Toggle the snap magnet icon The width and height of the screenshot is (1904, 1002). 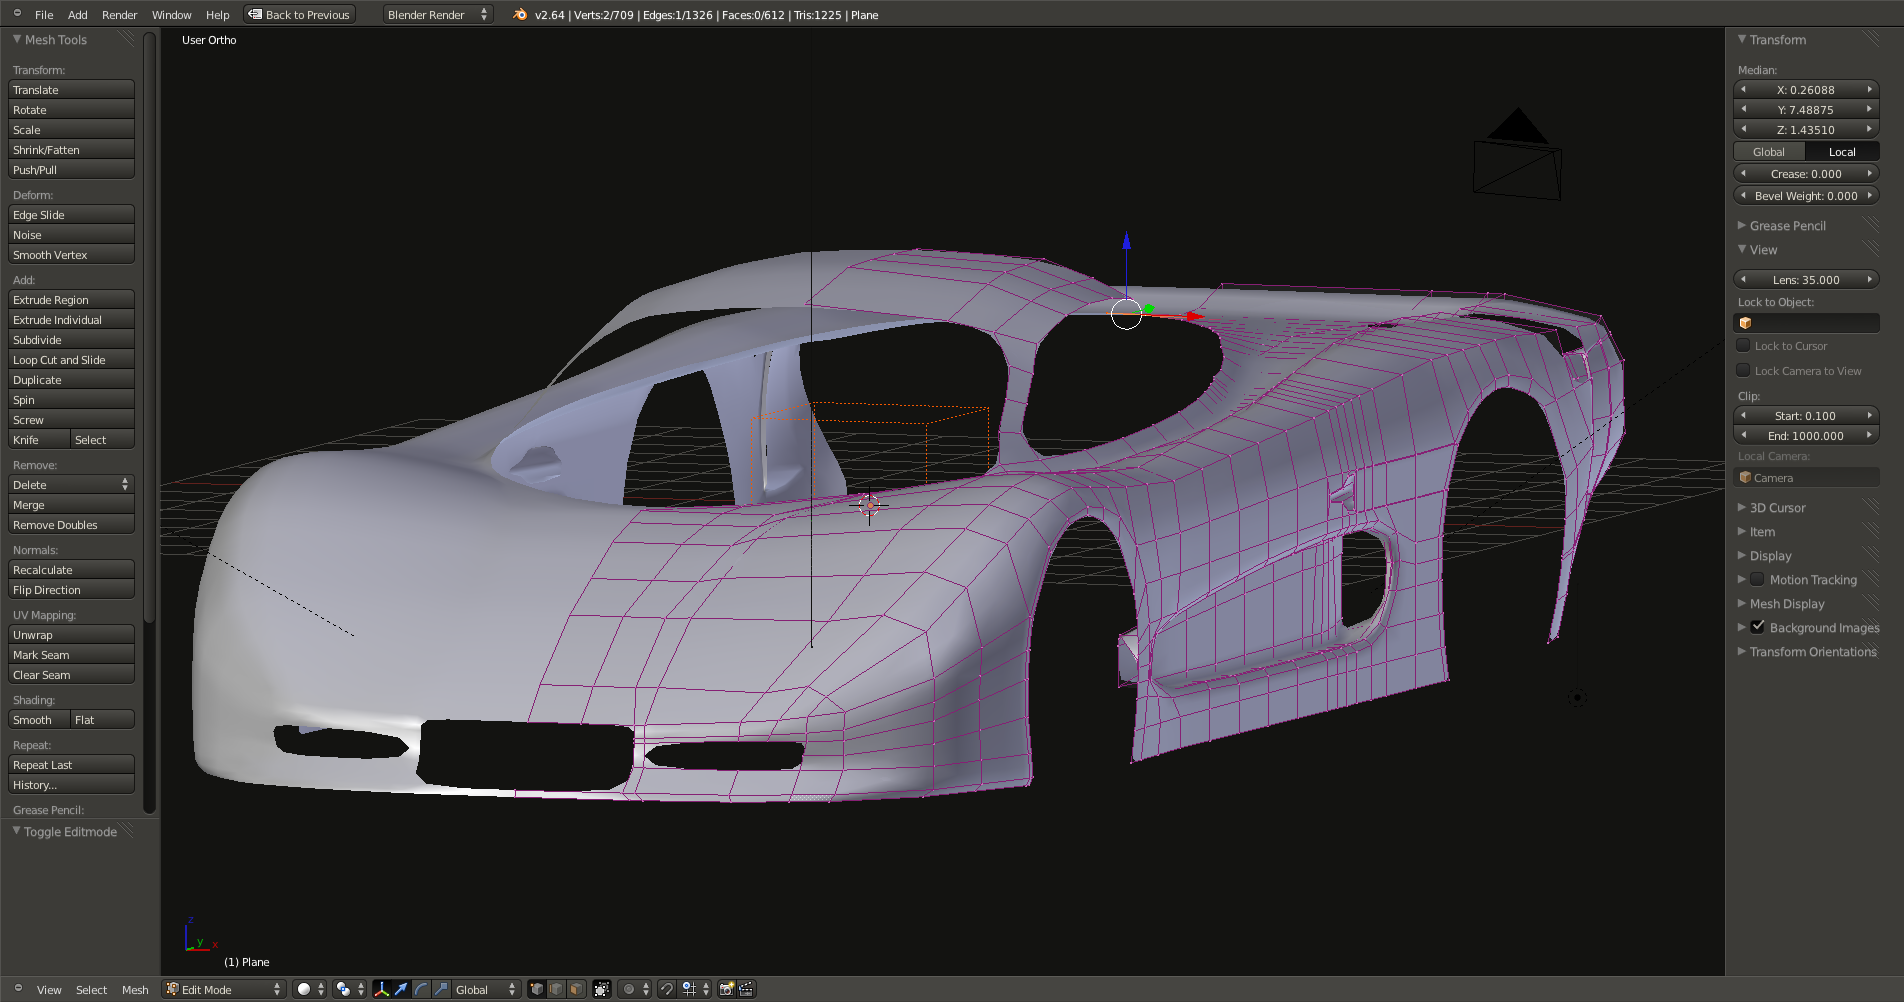point(667,989)
